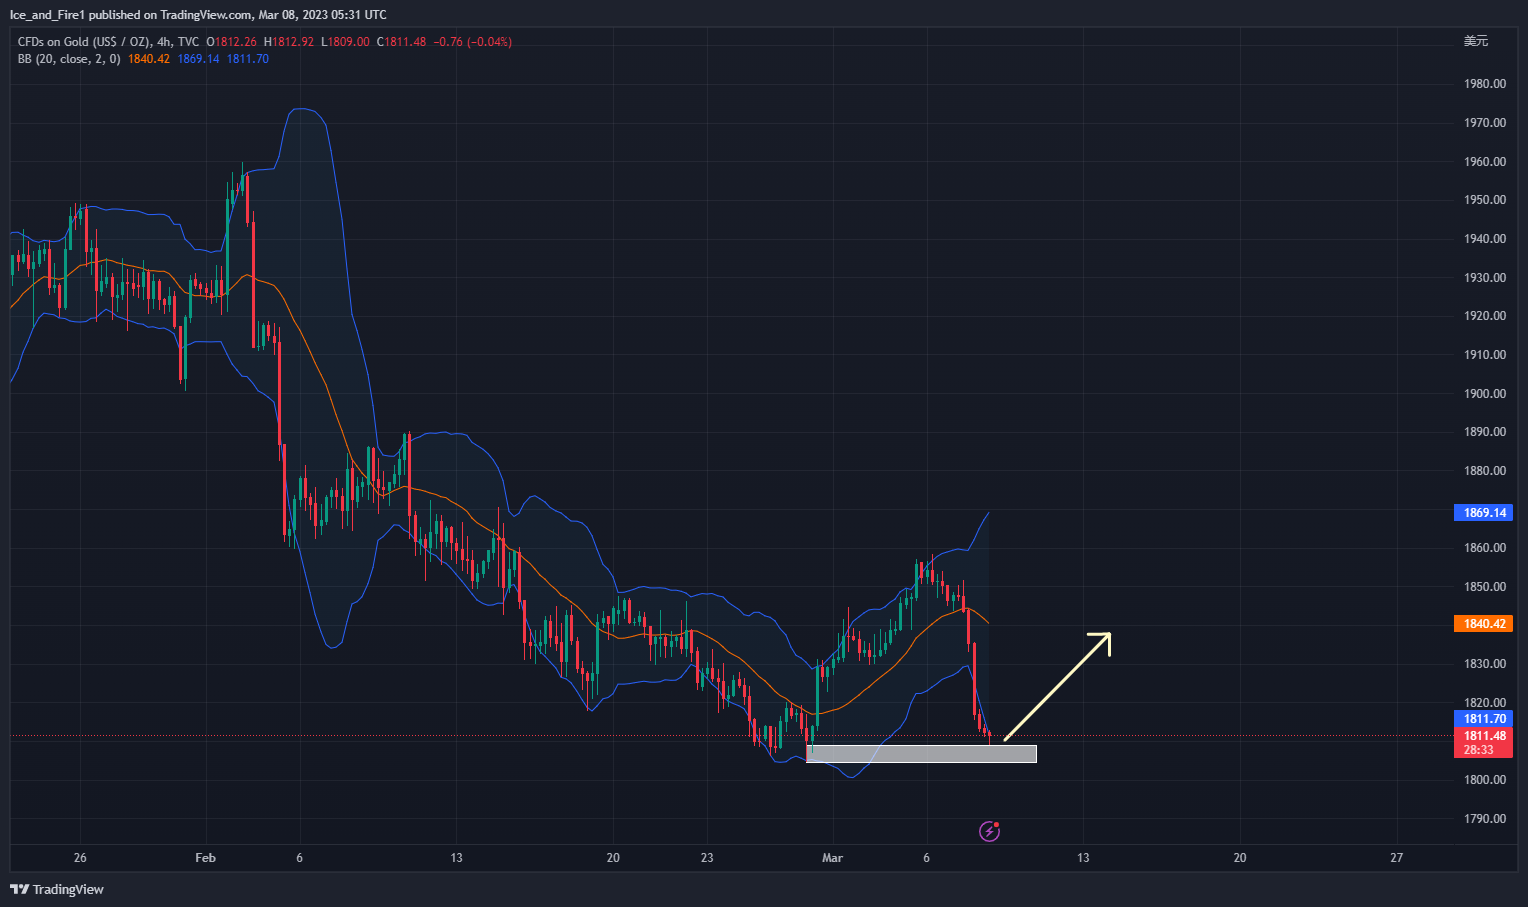1528x907 pixels.
Task: Click the red 1811.48 current price tag
Action: coord(1483,736)
